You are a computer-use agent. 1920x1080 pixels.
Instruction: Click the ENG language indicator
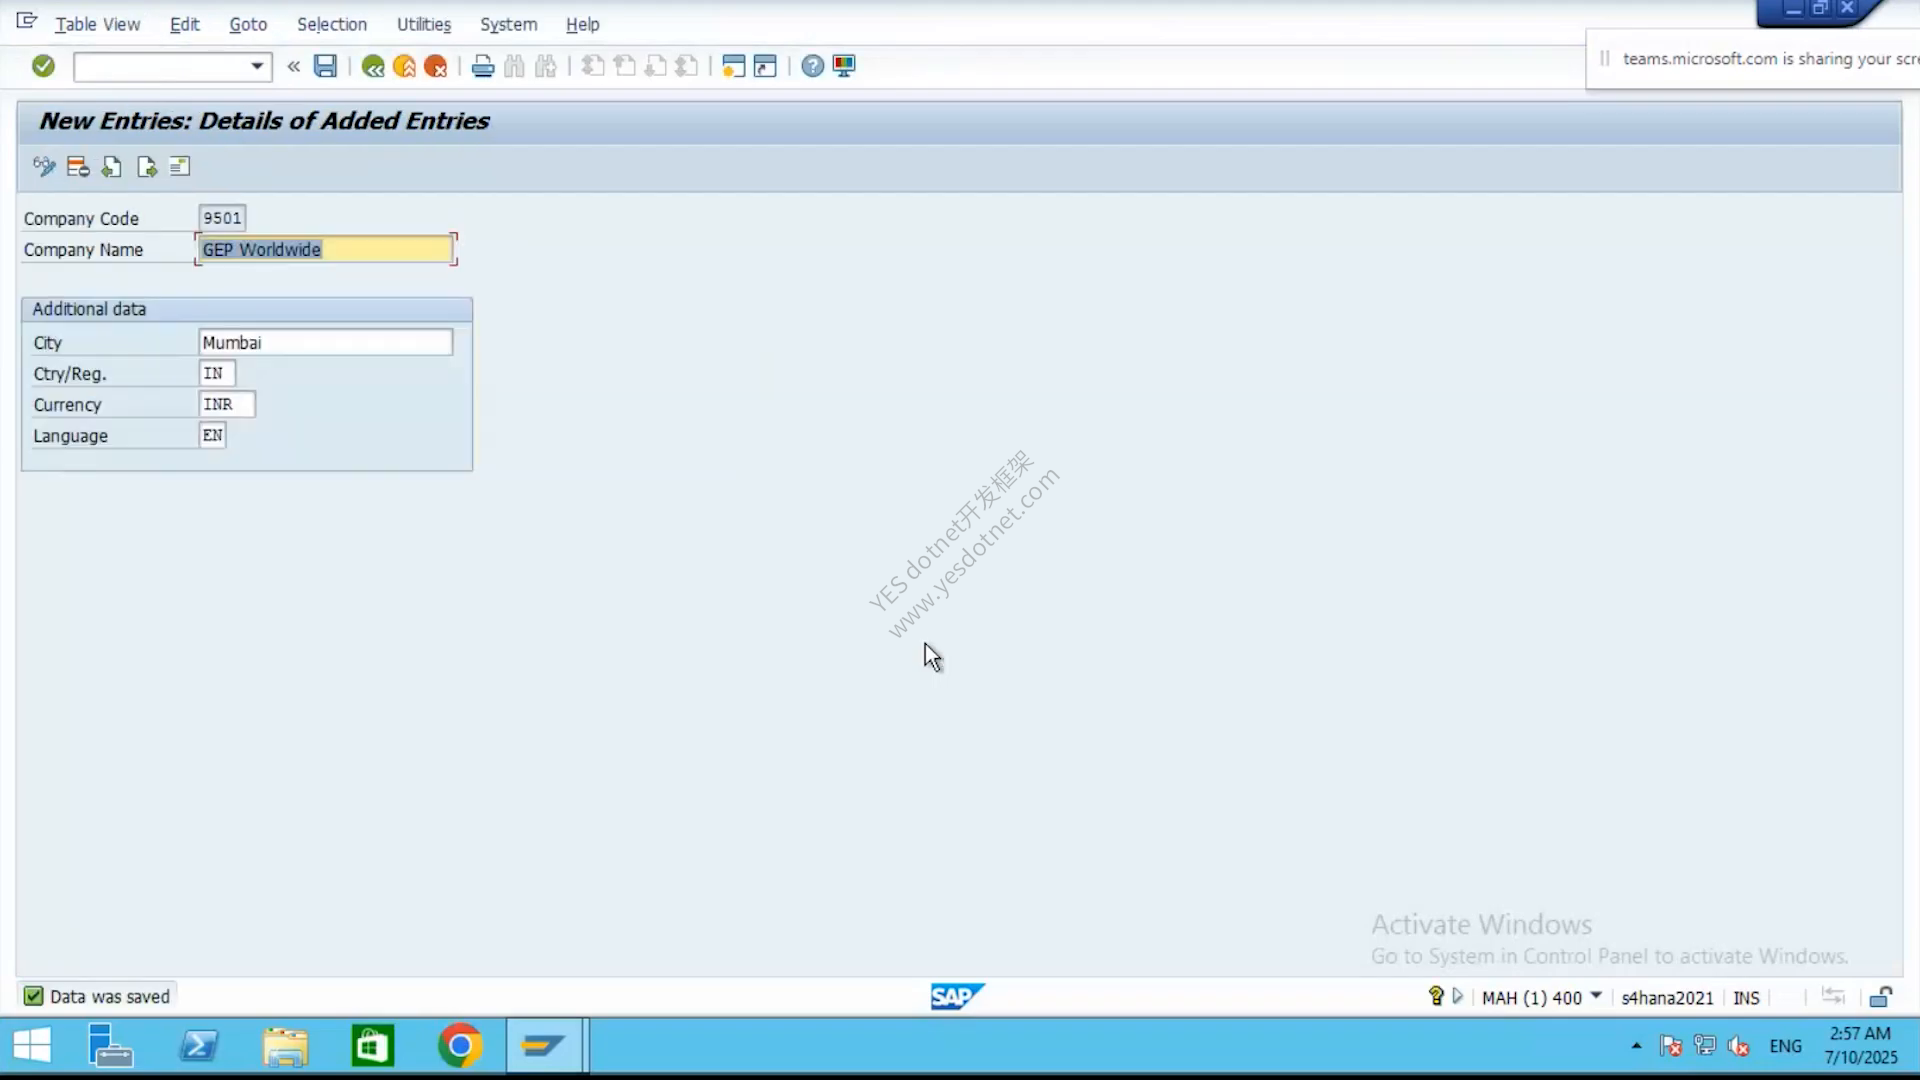tap(1785, 1046)
